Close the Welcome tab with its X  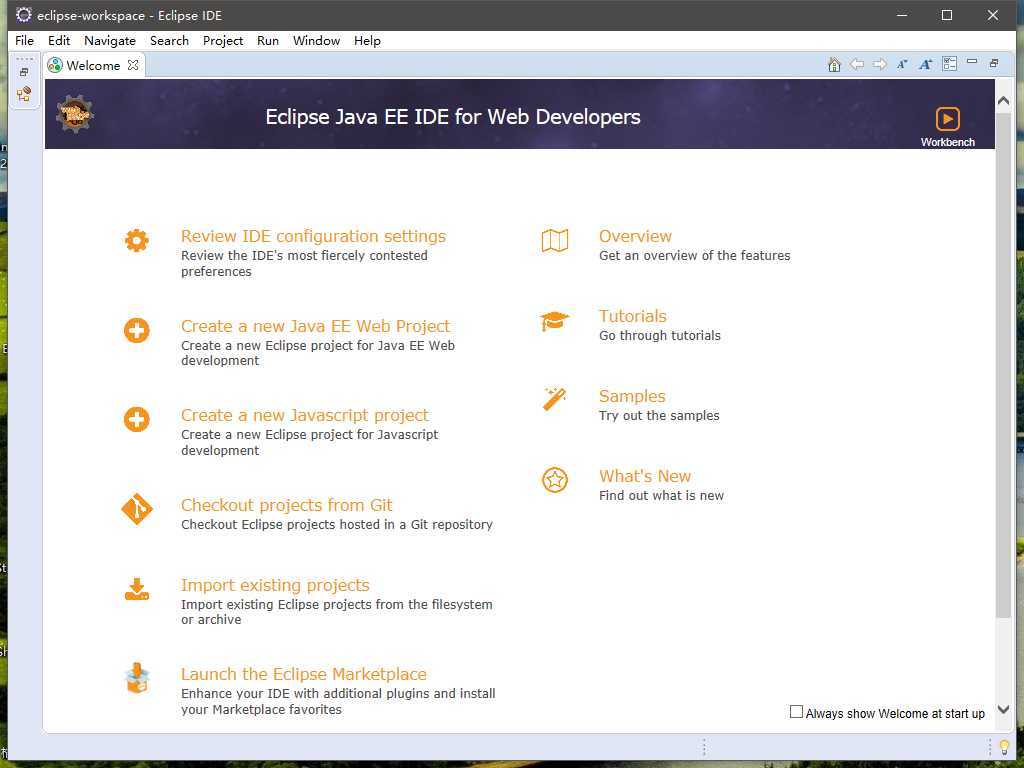[133, 65]
